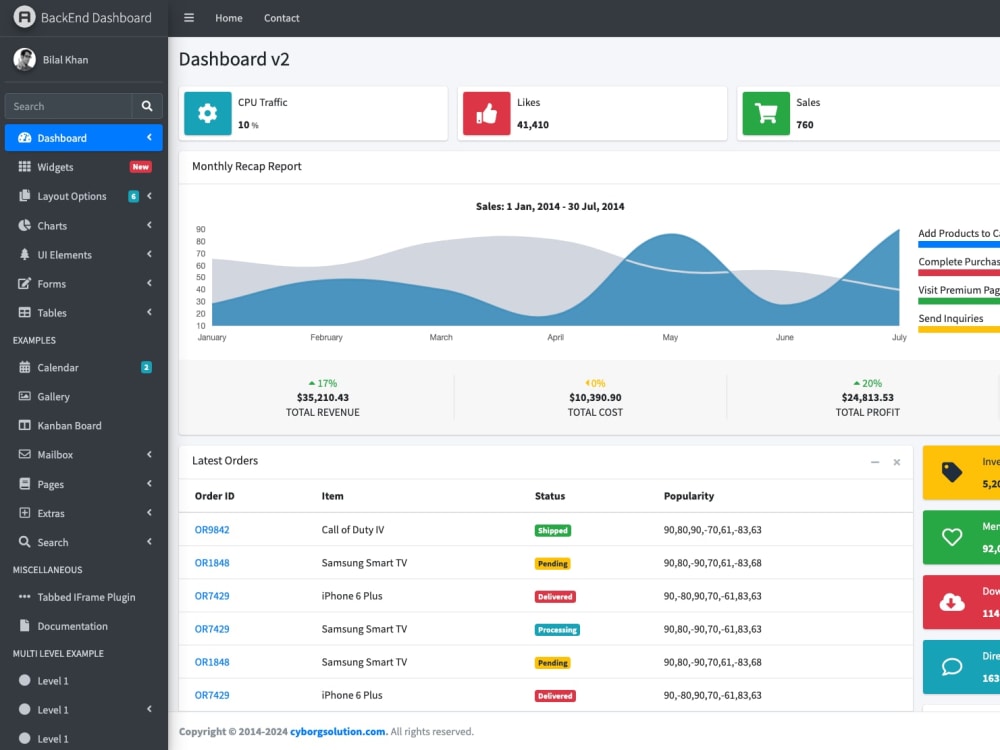Screen dimensions: 1000x750
Task: Click the Mailbox envelope icon
Action: point(24,454)
